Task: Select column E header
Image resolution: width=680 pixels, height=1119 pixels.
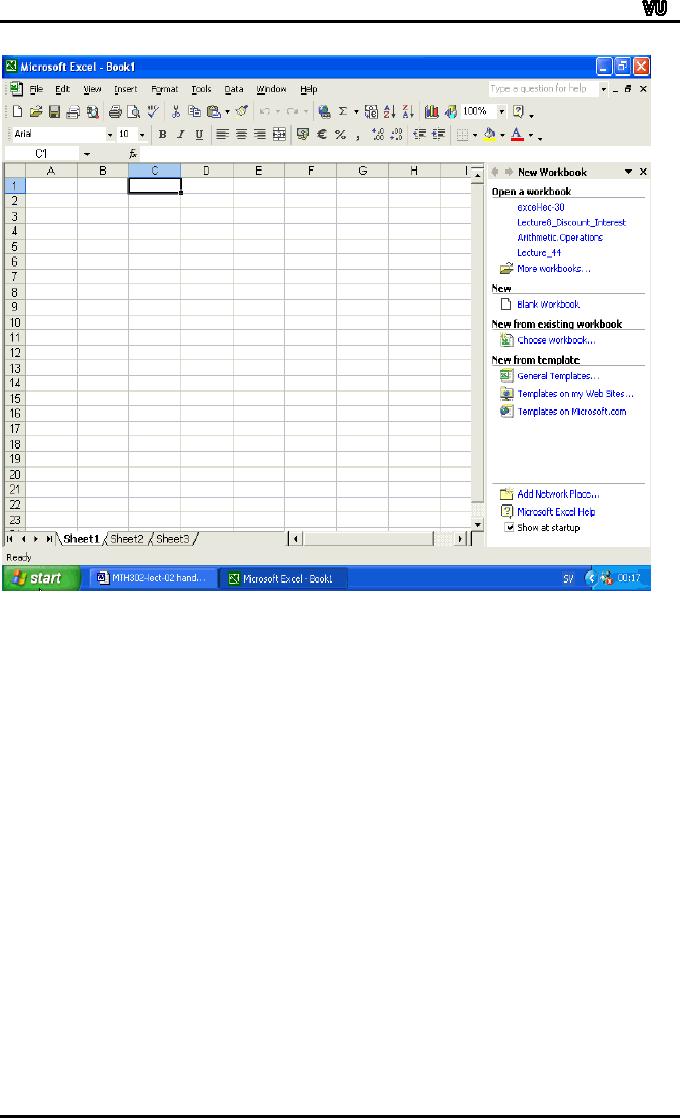Action: (x=258, y=171)
